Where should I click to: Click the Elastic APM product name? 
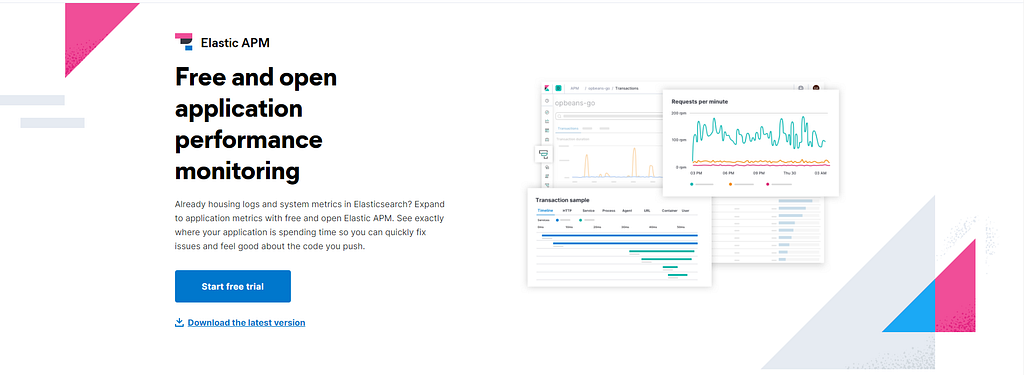tap(235, 43)
